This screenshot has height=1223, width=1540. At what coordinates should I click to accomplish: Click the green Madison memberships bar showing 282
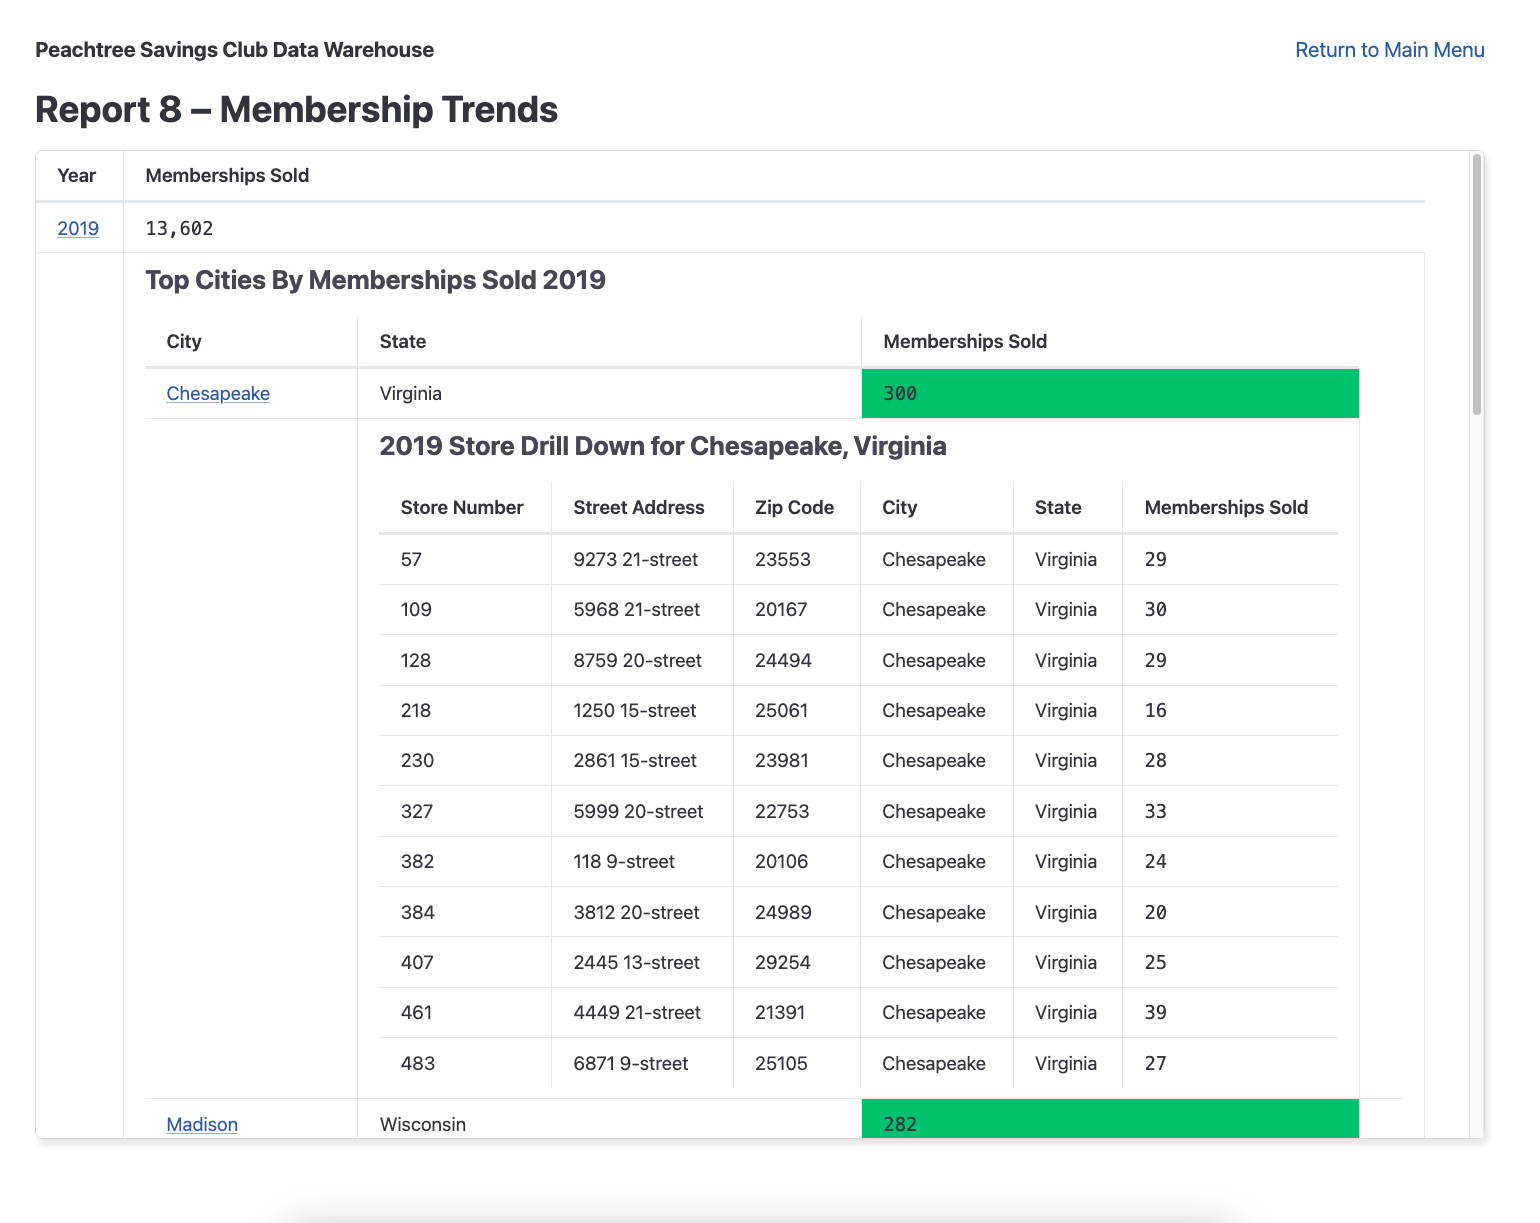pos(1110,1124)
